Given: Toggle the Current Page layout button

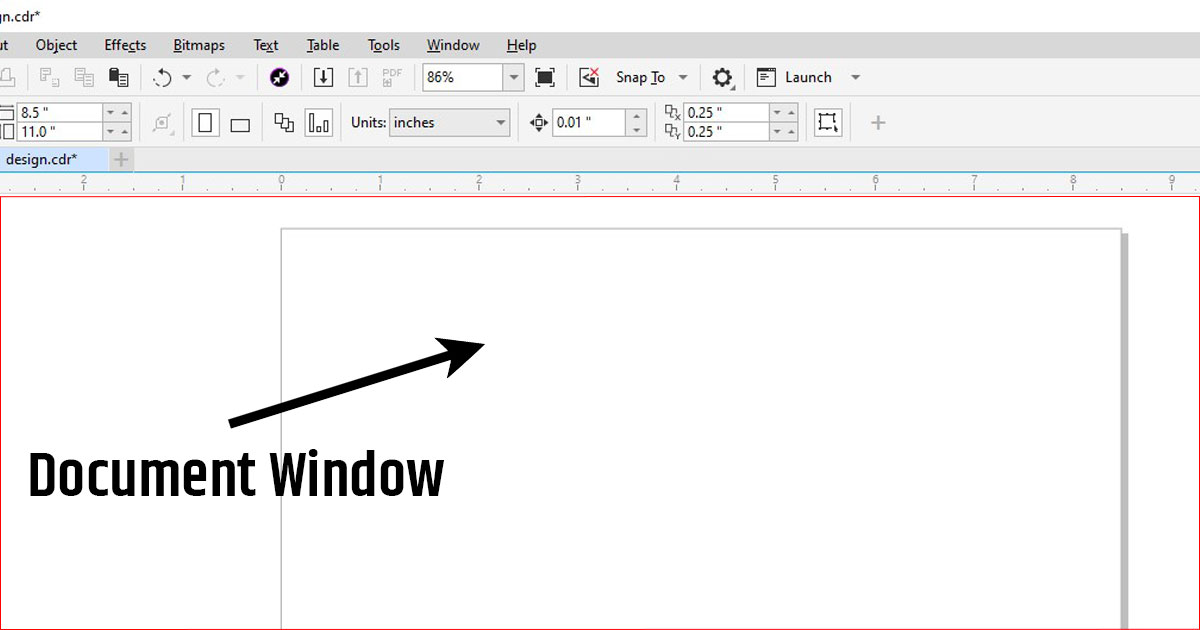Looking at the screenshot, I should click(x=319, y=123).
